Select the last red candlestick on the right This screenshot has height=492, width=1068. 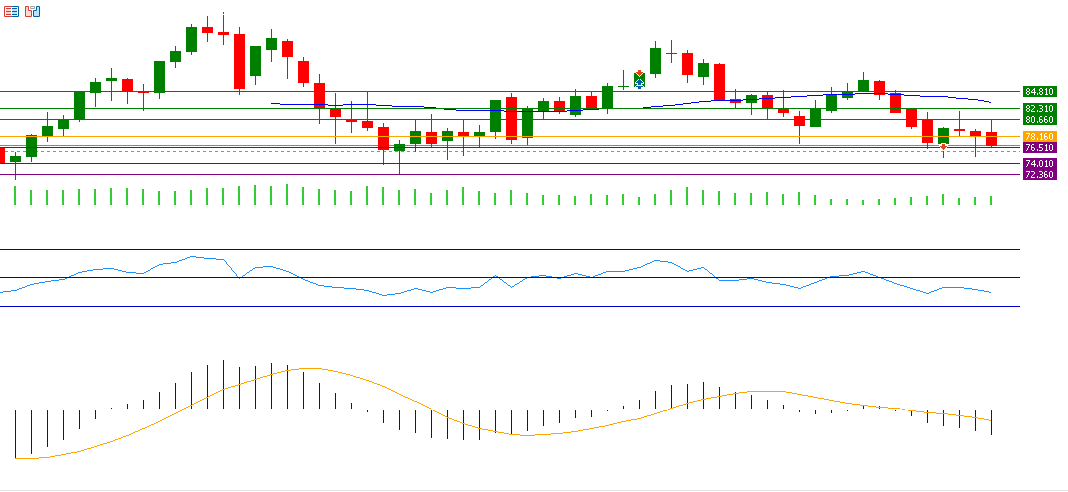click(991, 139)
